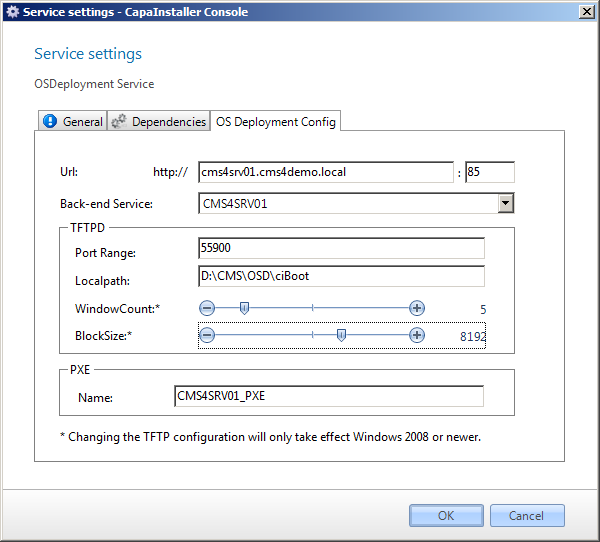
Task: Click the Back-end Service label
Action: [106, 204]
